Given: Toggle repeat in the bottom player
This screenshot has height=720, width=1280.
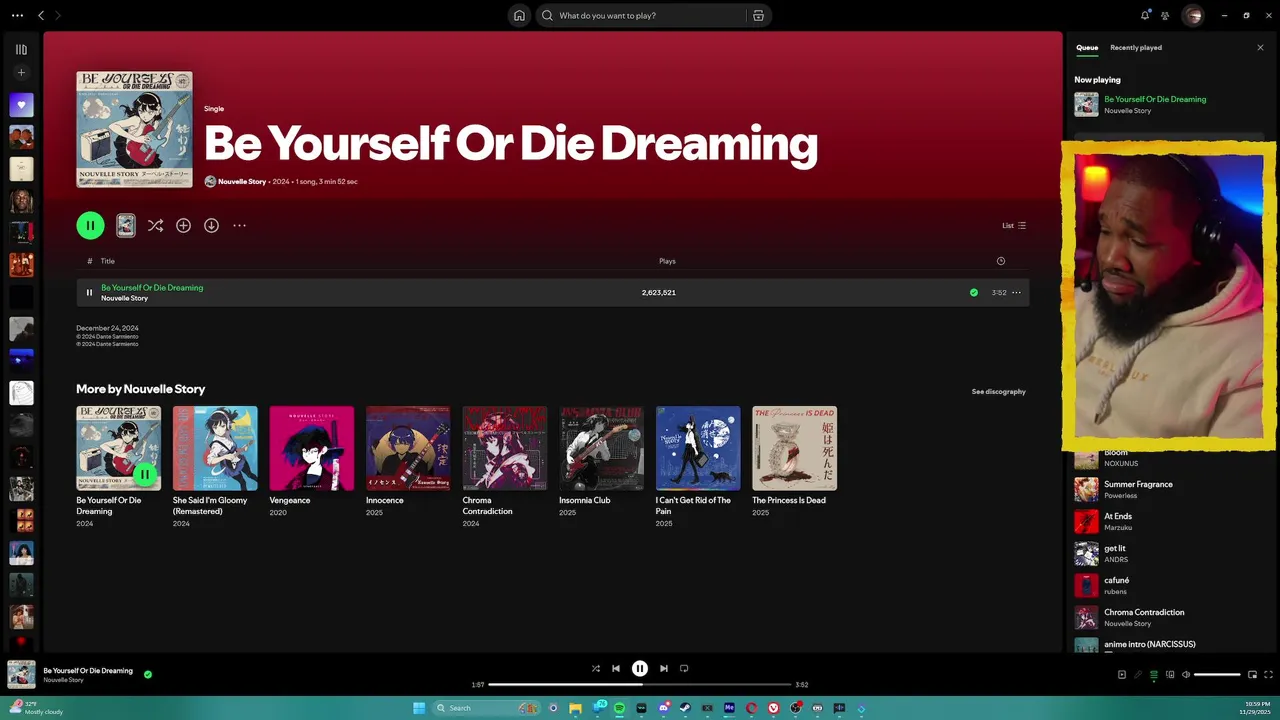Looking at the screenshot, I should pos(684,668).
